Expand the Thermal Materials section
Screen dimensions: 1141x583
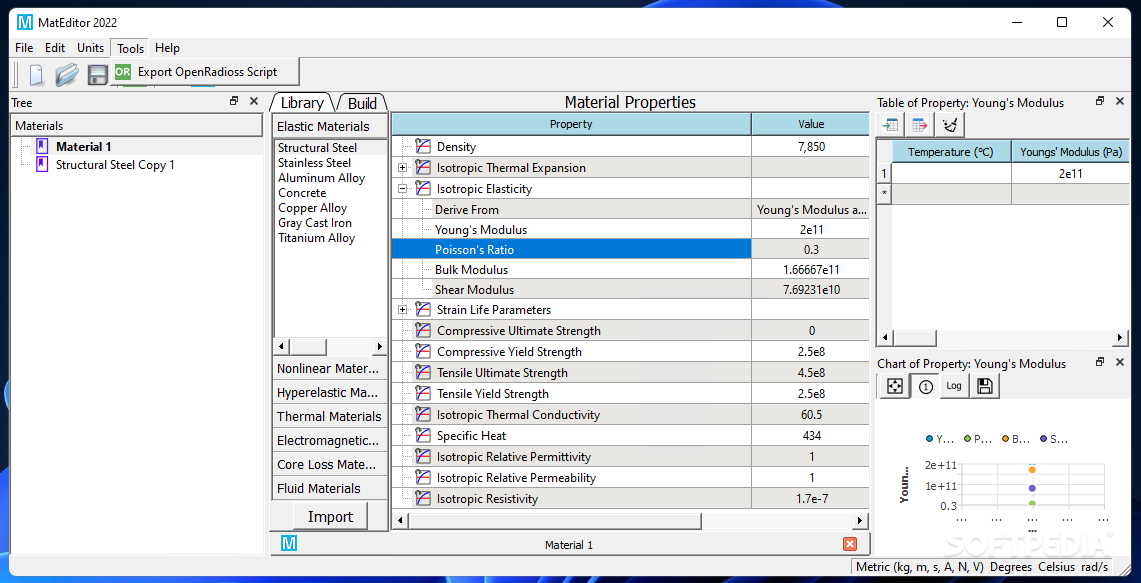[x=329, y=416]
